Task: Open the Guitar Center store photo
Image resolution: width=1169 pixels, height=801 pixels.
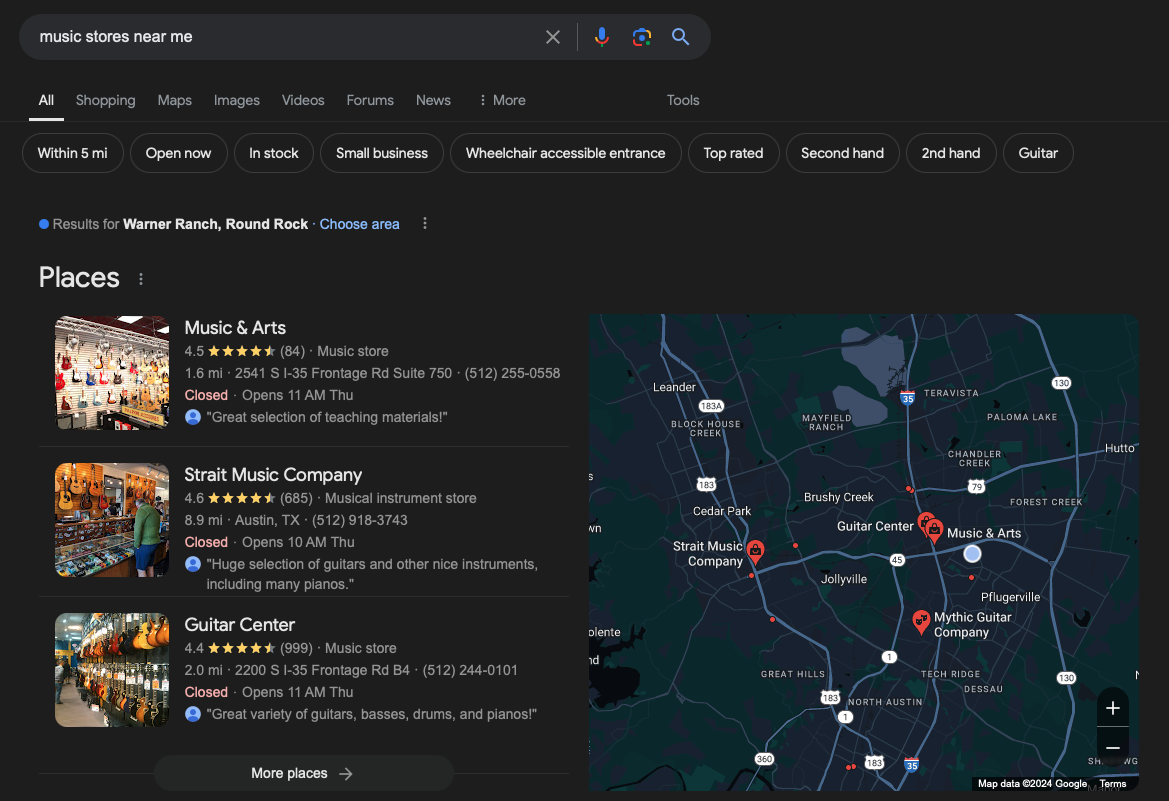Action: coord(112,670)
